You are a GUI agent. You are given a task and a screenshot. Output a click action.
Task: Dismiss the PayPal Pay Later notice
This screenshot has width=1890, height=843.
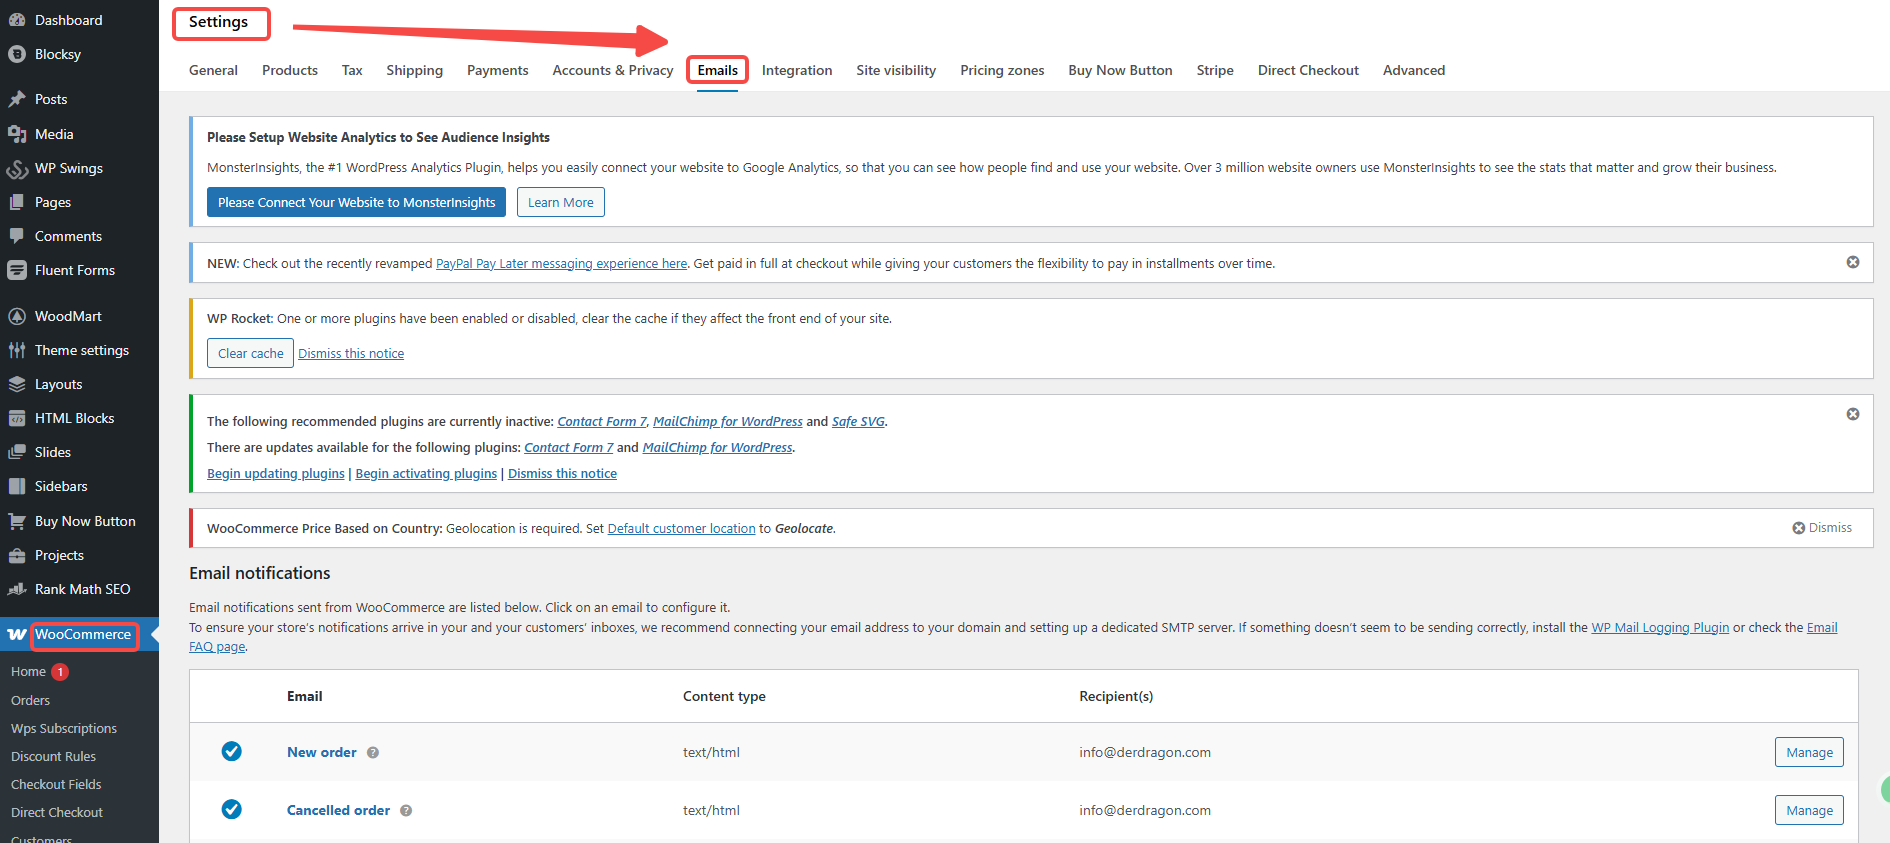[x=1853, y=262]
